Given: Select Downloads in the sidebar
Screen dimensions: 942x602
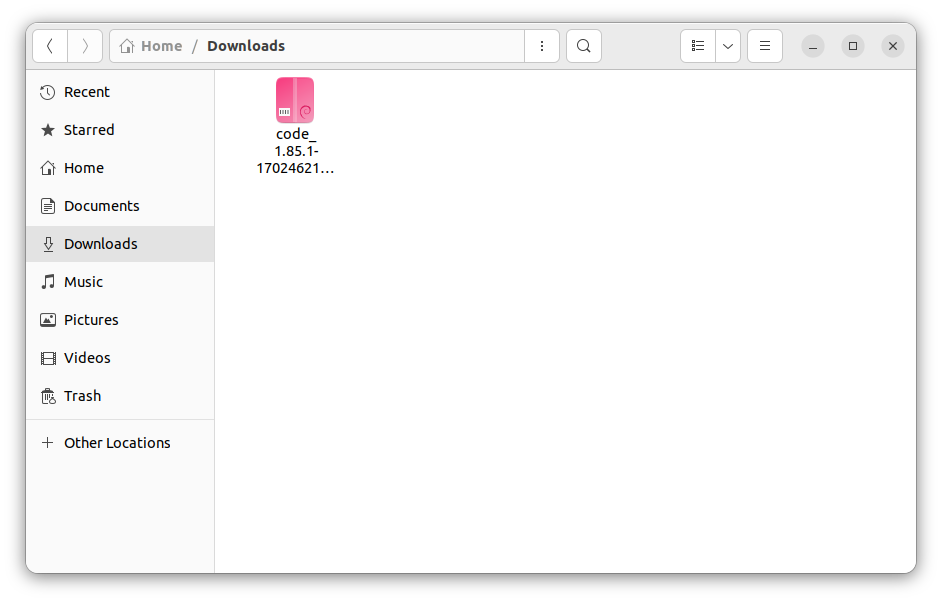Looking at the screenshot, I should [120, 244].
